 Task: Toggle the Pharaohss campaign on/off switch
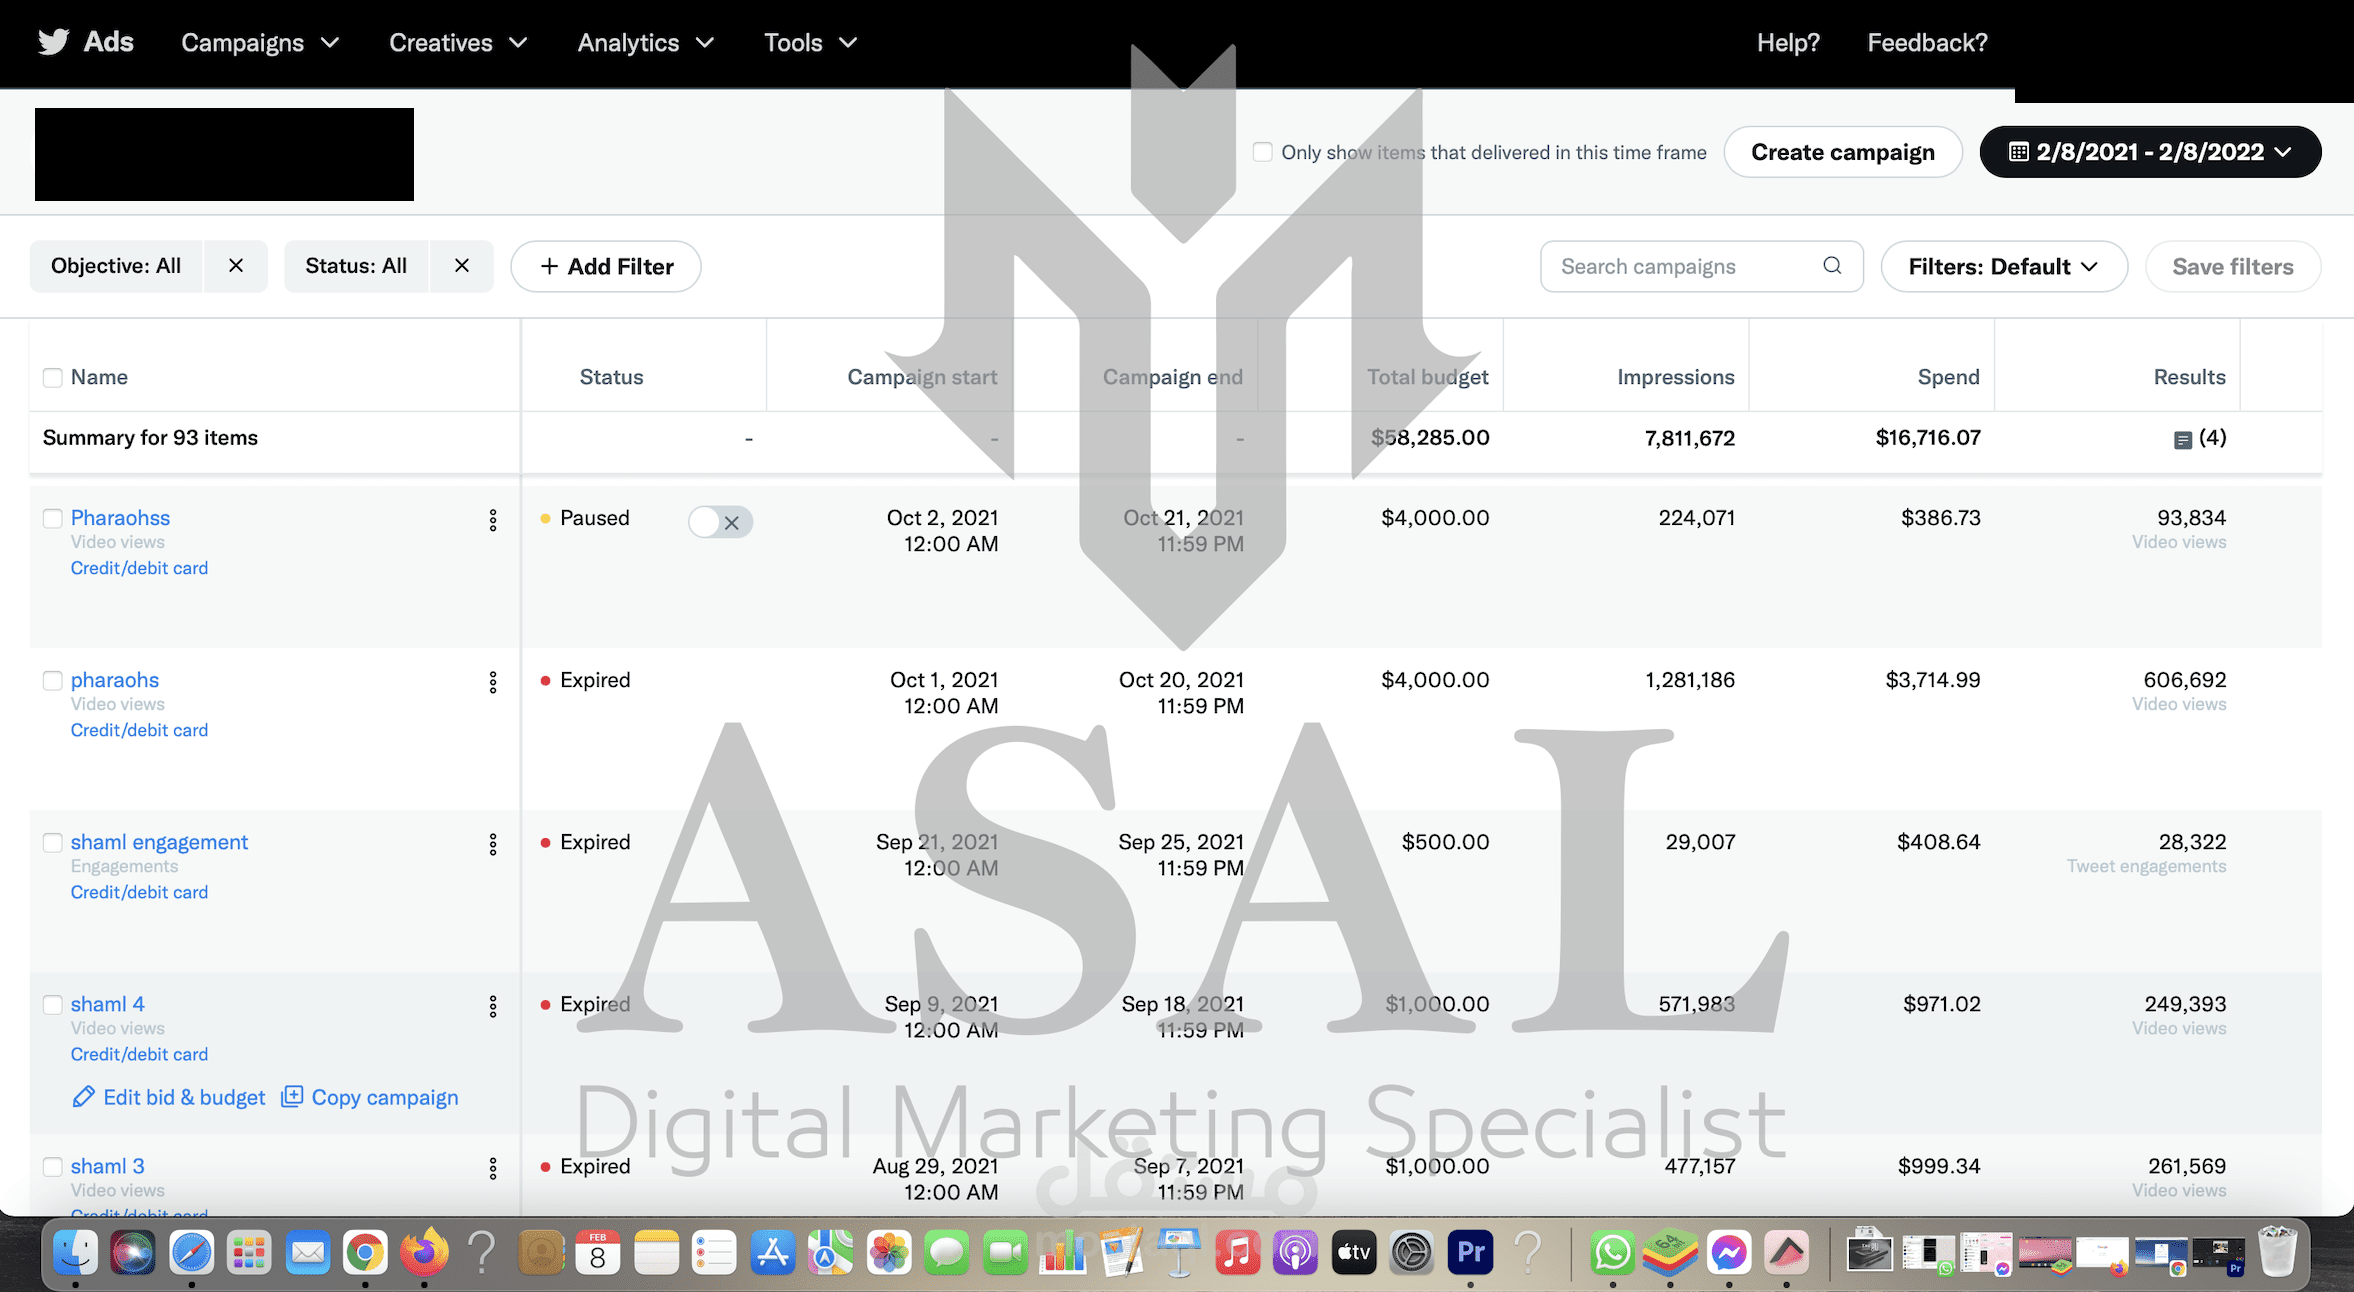point(720,522)
